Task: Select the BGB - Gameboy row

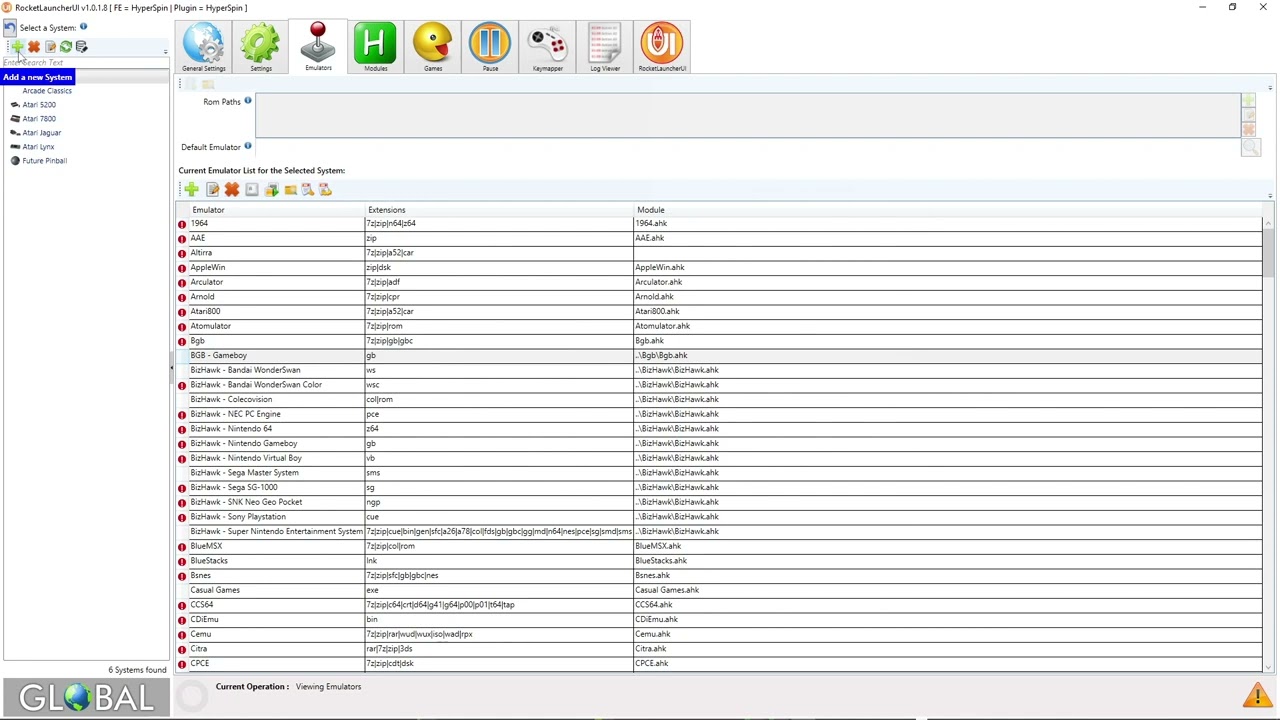Action: click(719, 356)
